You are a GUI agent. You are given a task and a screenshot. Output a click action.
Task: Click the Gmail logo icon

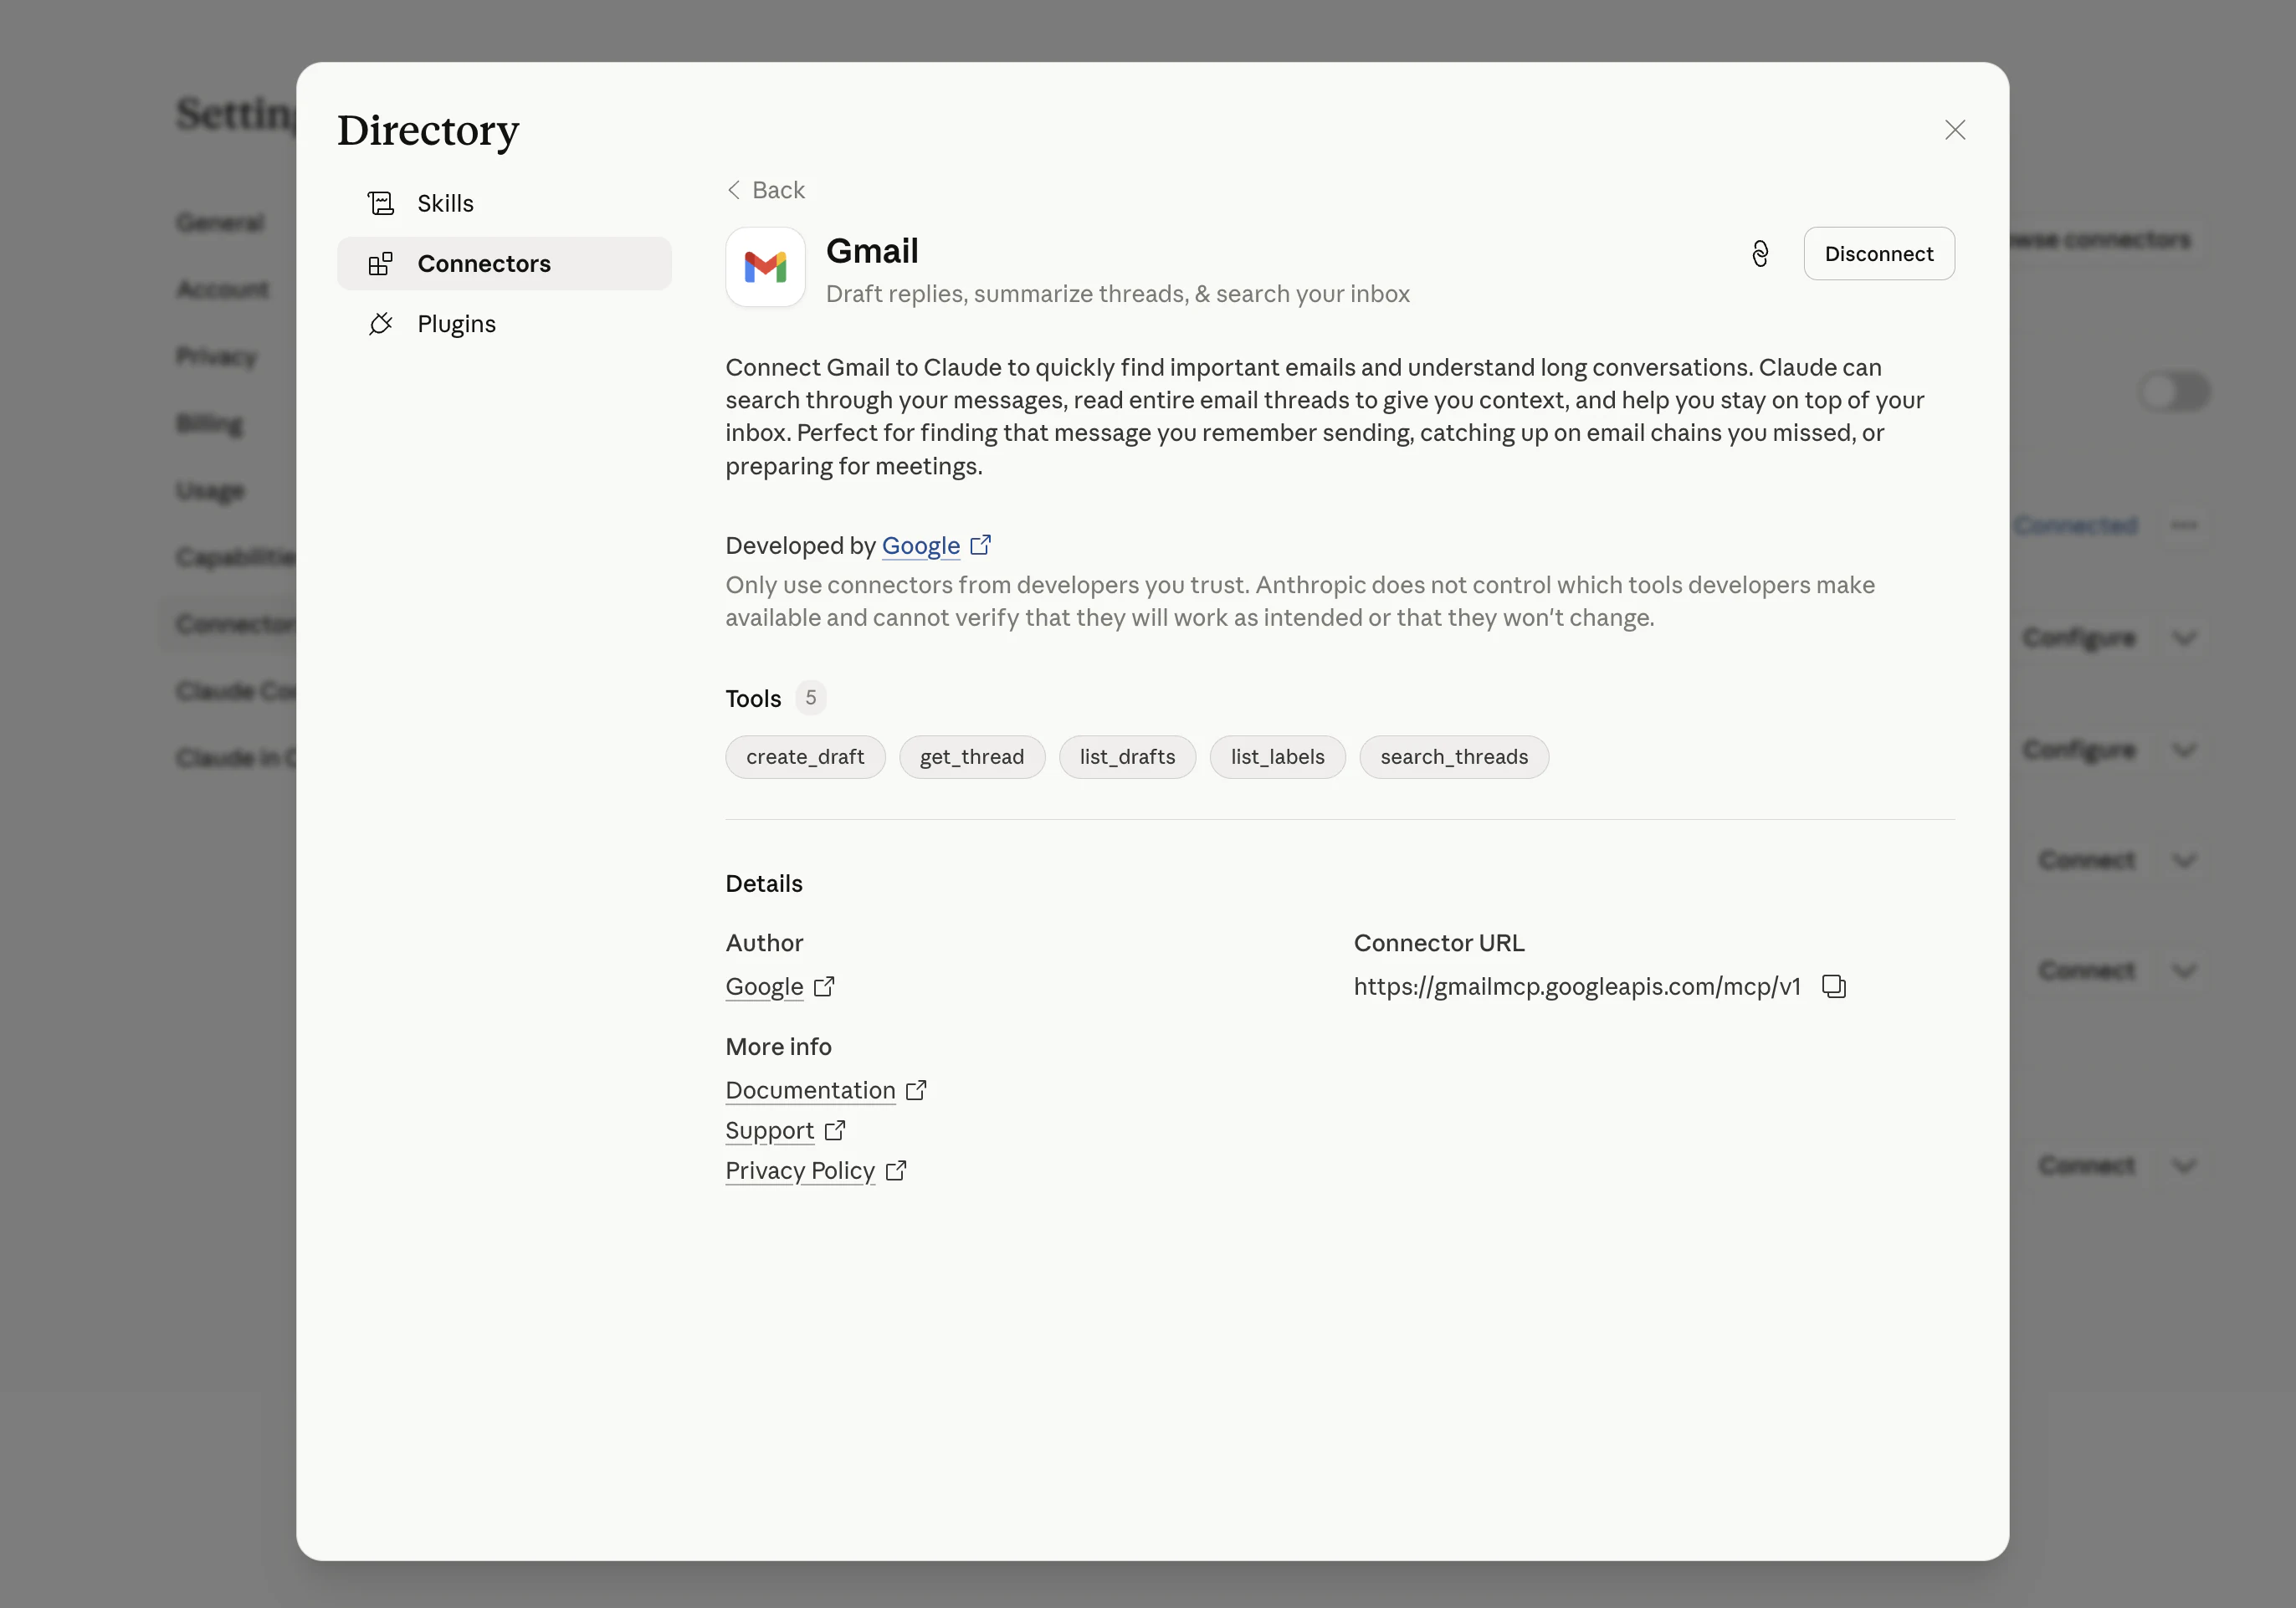(765, 267)
